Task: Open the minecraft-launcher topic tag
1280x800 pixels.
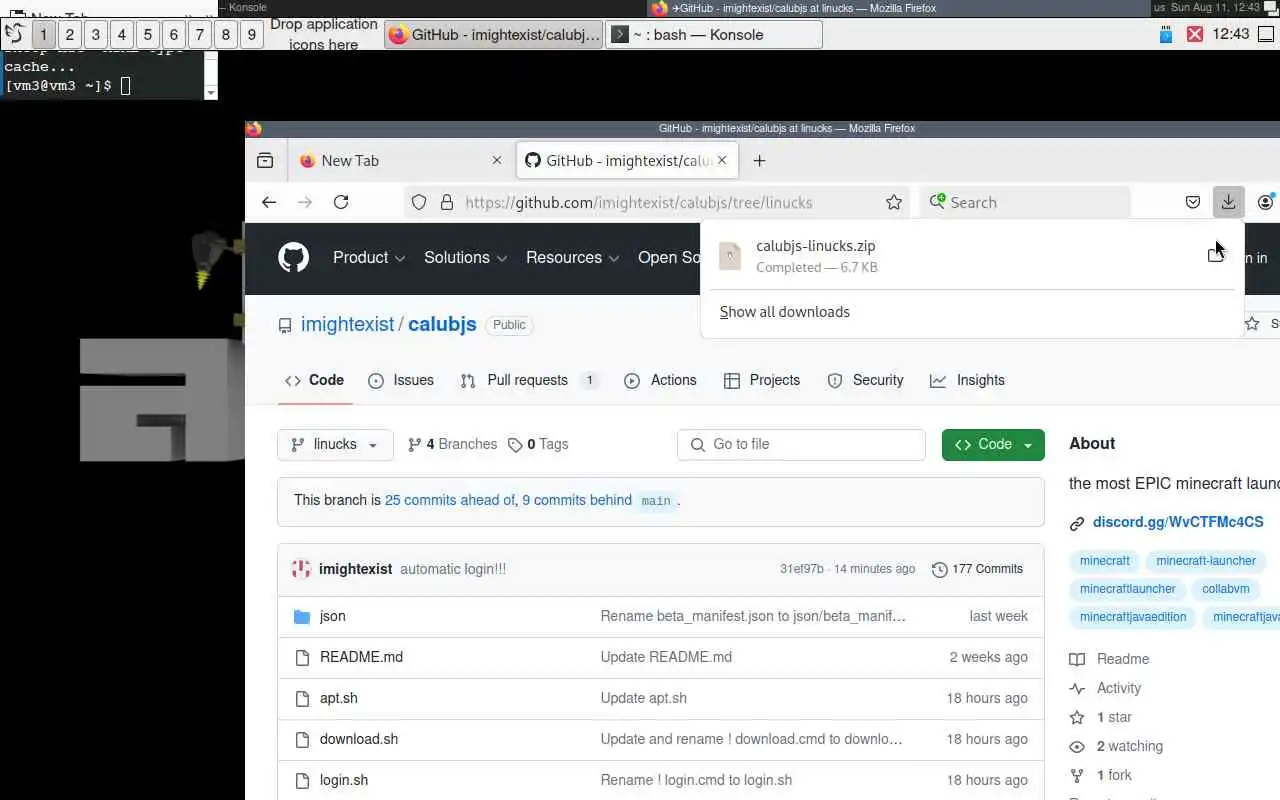Action: (1206, 561)
